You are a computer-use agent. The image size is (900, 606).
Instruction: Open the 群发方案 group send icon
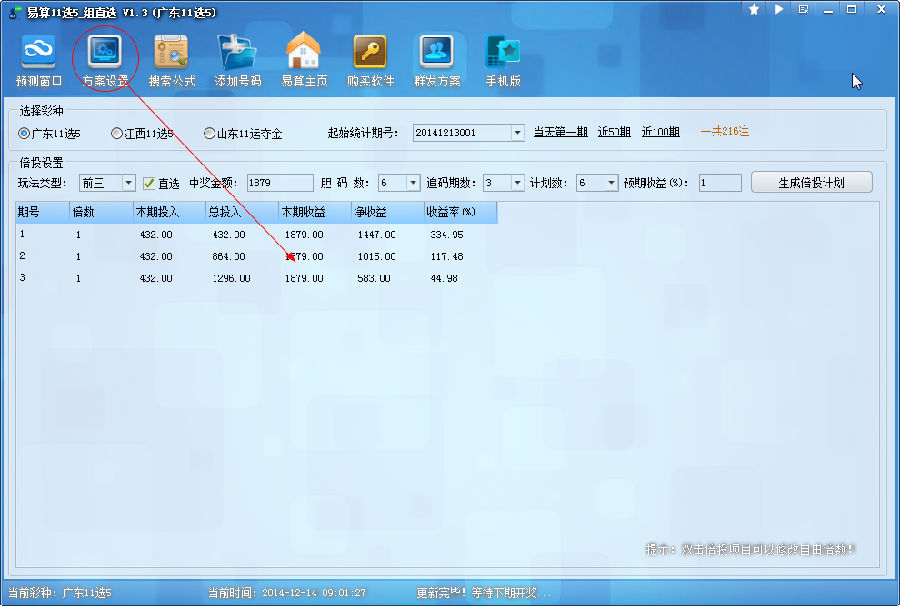coord(437,60)
